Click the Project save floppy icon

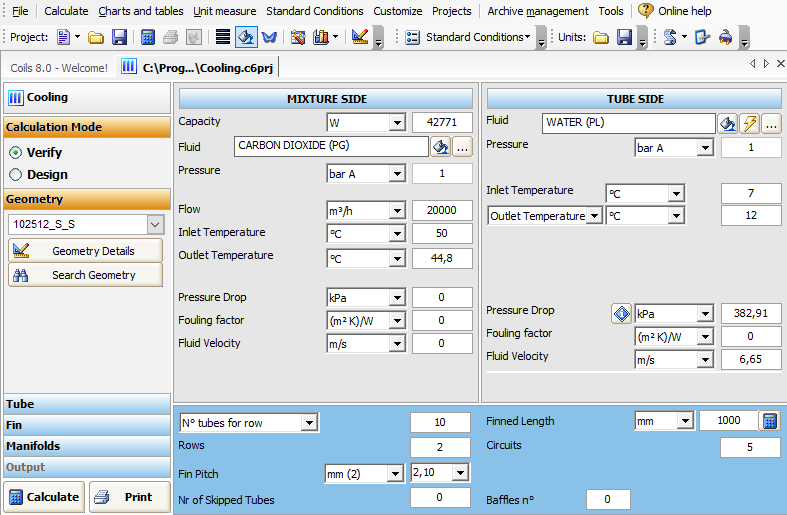point(119,37)
